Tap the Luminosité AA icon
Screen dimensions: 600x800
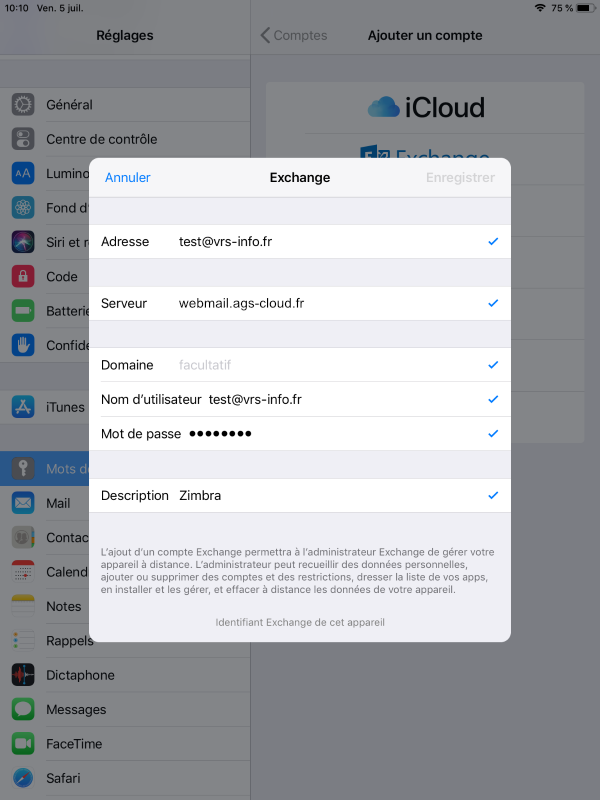[23, 173]
